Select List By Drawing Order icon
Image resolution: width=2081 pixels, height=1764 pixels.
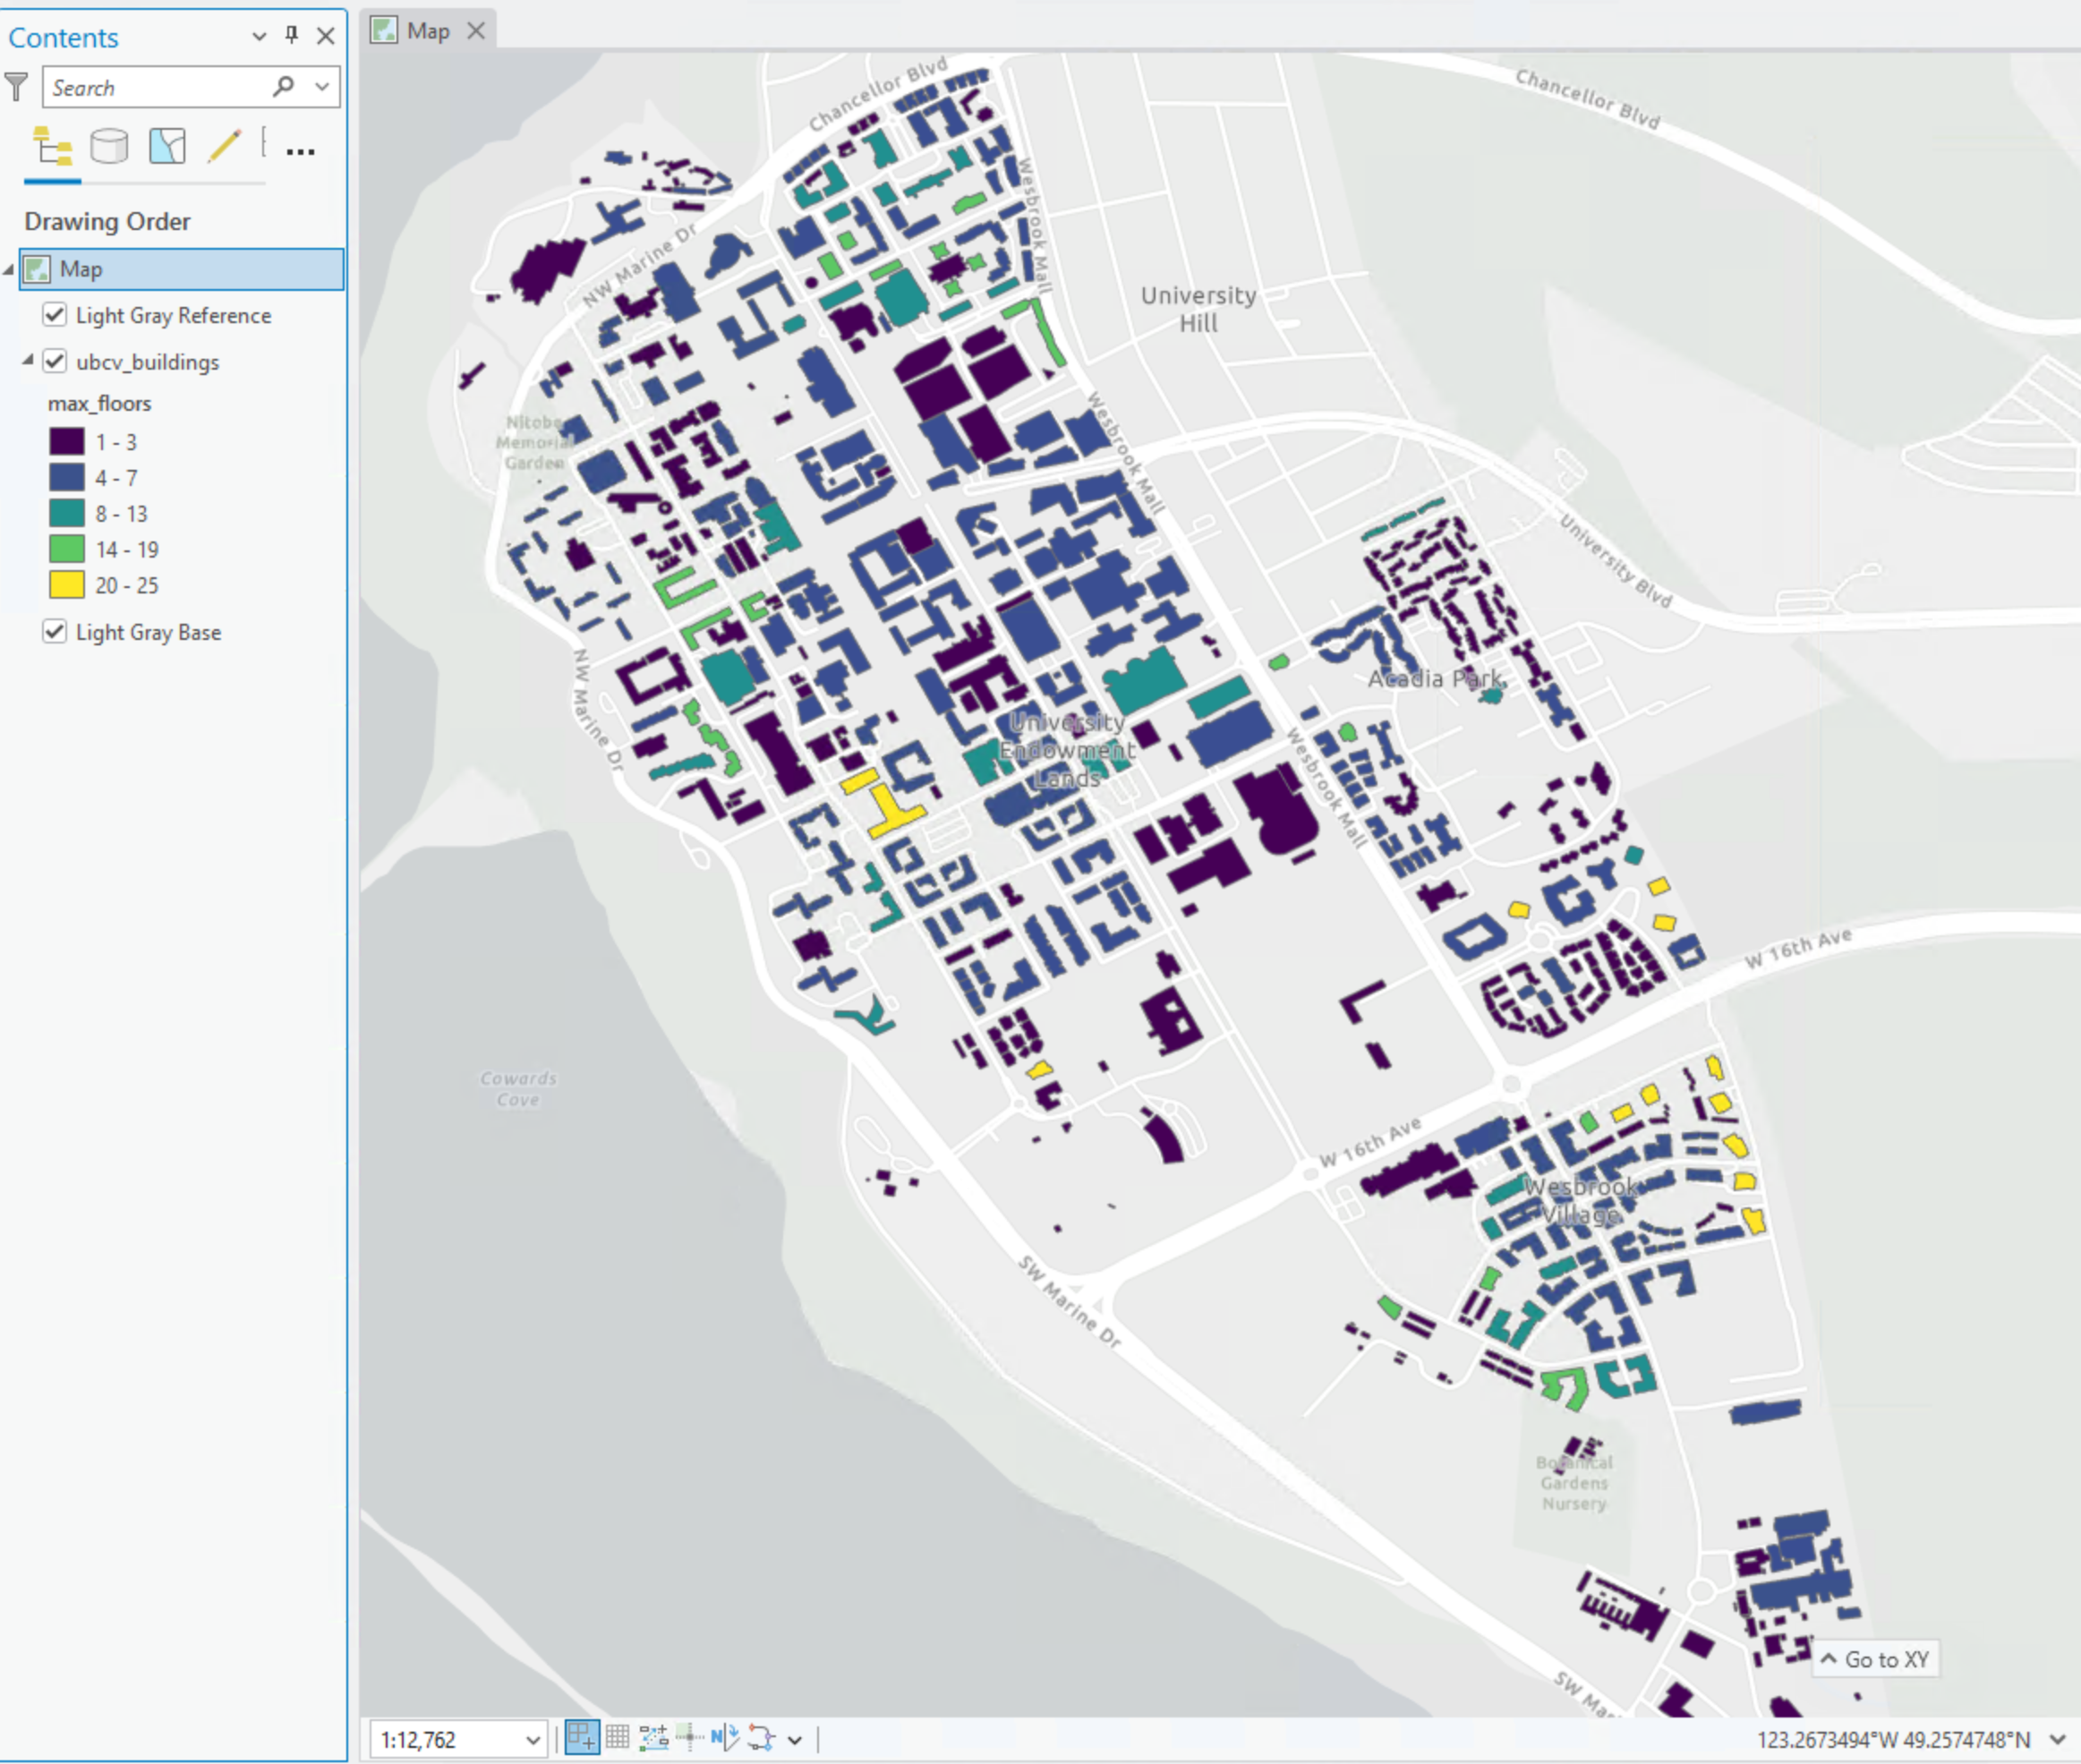[x=52, y=147]
